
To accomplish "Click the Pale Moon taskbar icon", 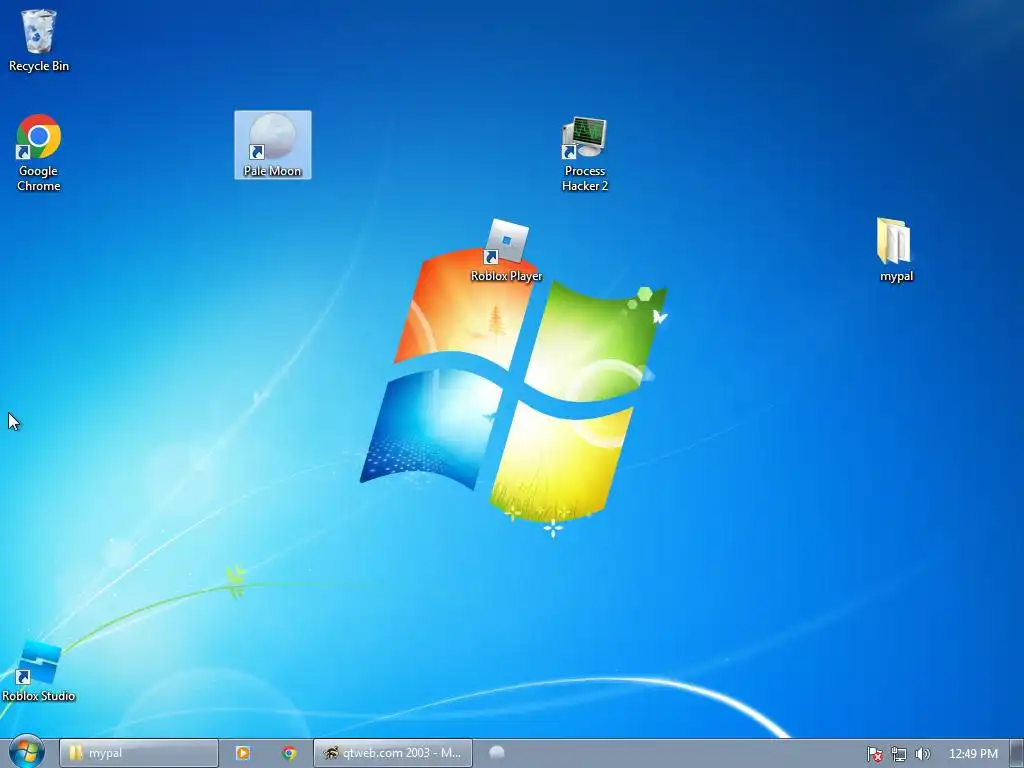I will (496, 753).
